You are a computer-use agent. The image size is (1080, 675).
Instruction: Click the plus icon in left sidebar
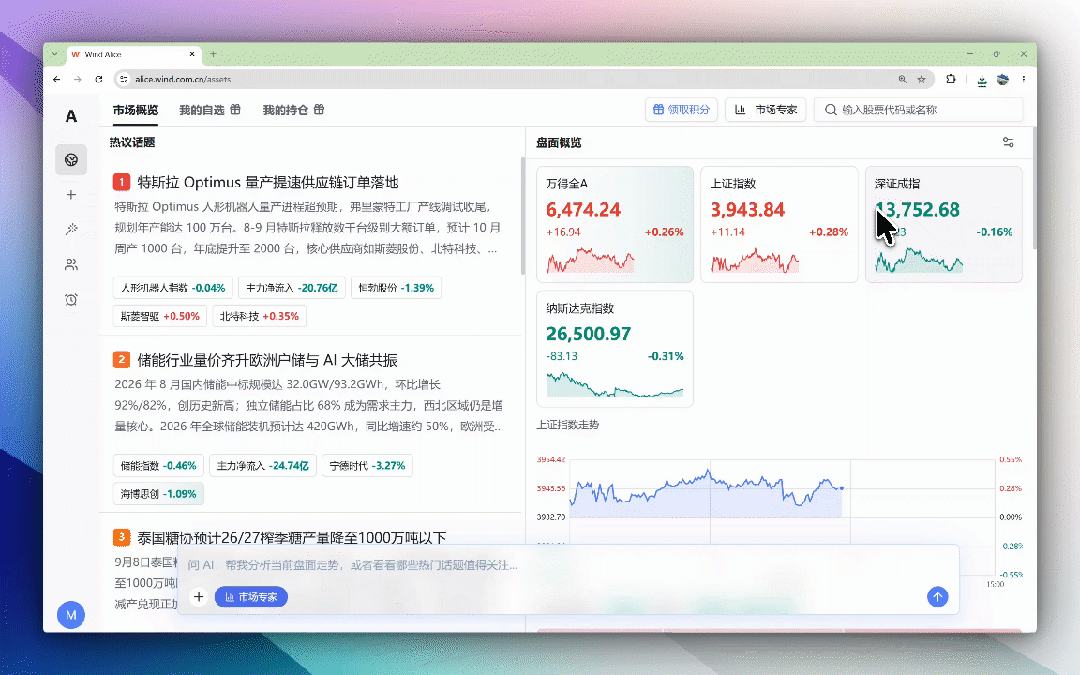coord(71,195)
